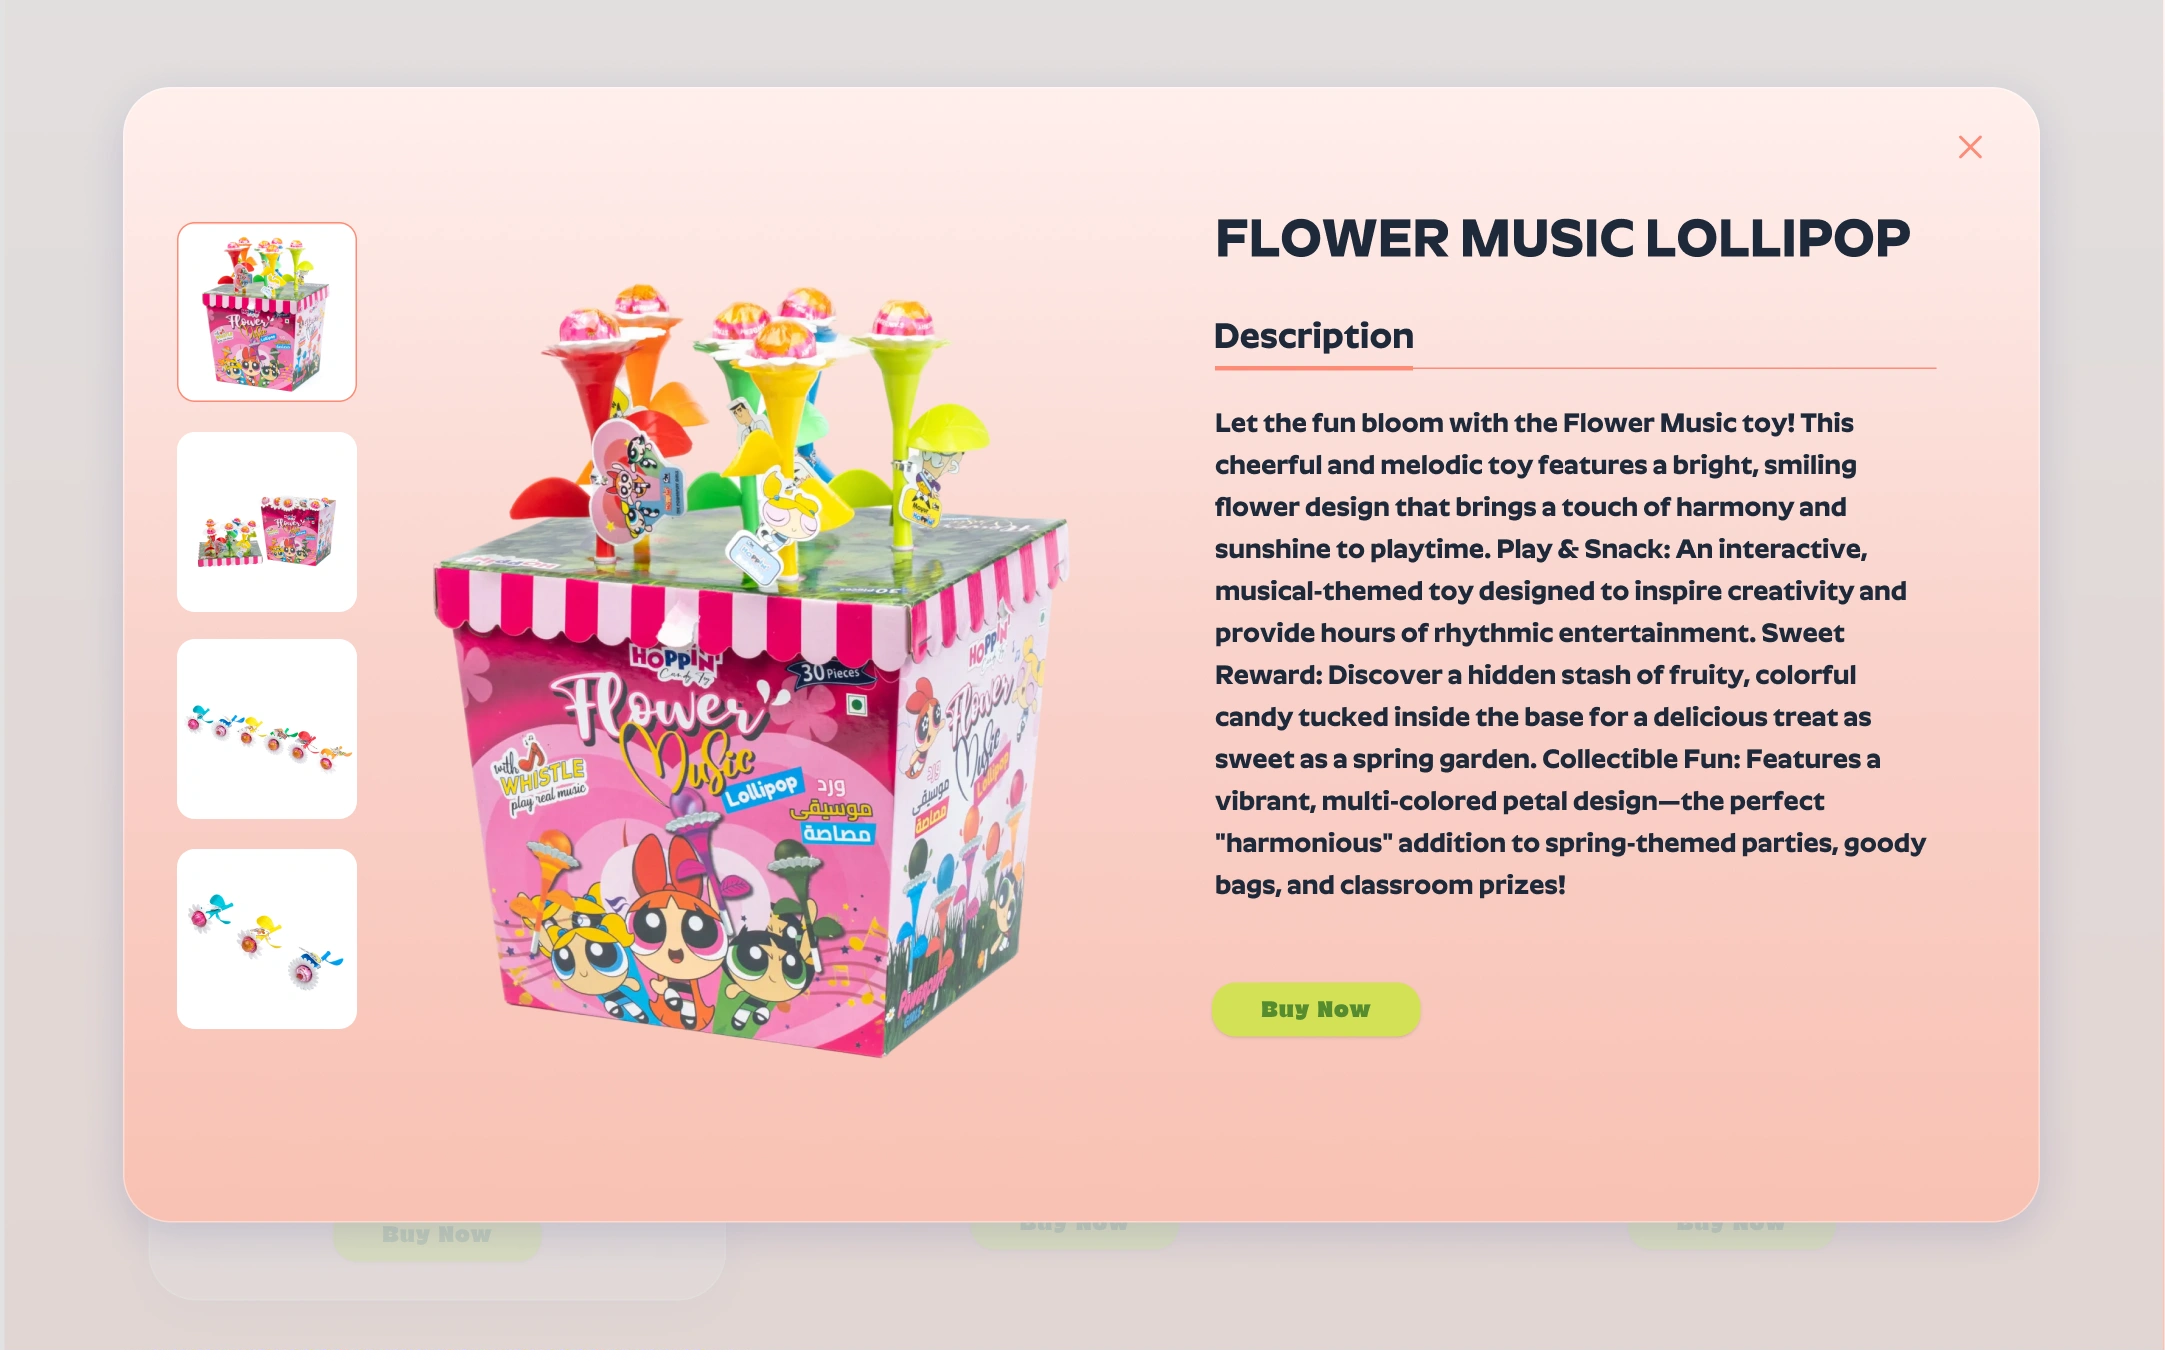Close the product details popup

pos(1969,148)
